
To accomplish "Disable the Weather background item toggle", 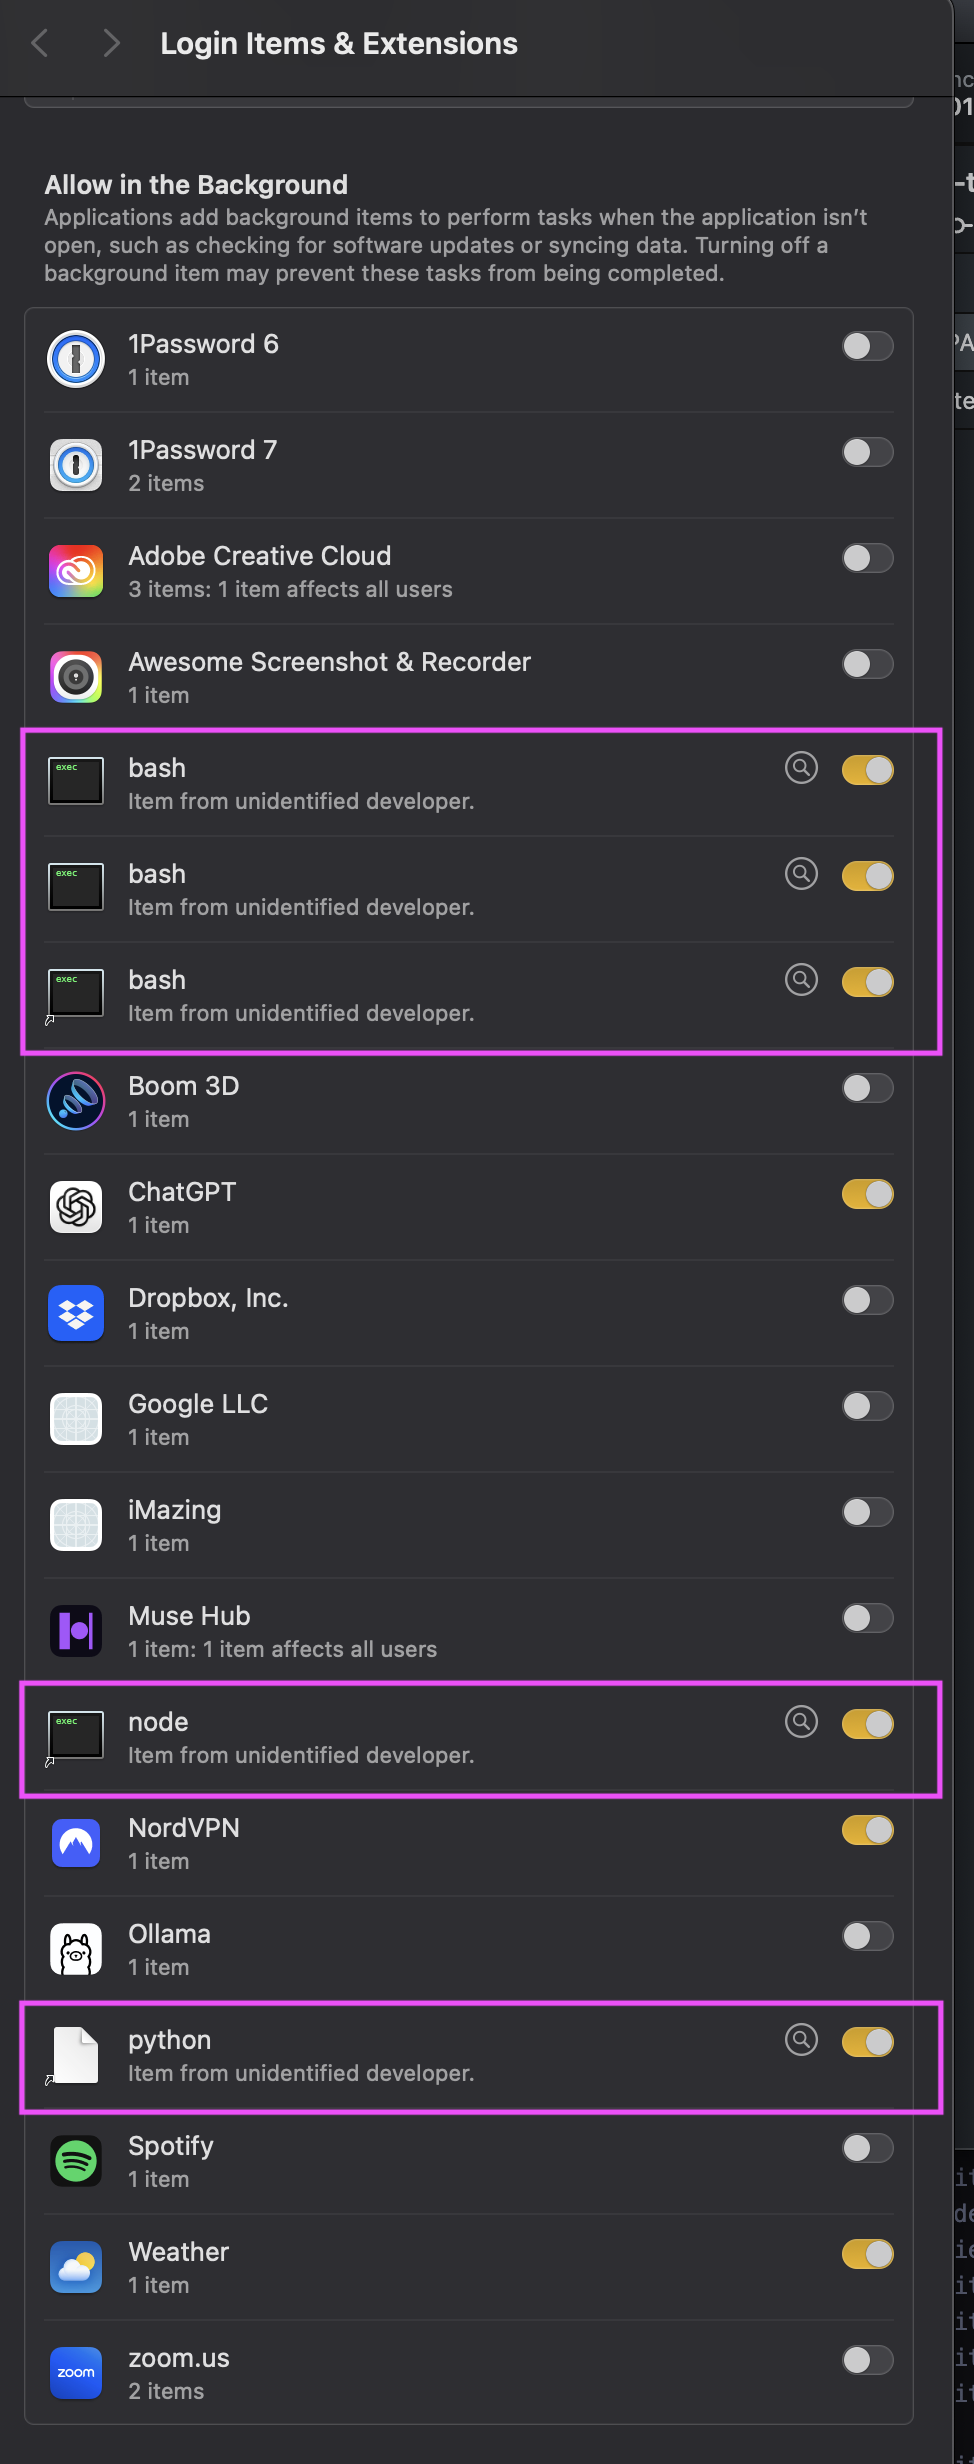I will pos(867,2254).
